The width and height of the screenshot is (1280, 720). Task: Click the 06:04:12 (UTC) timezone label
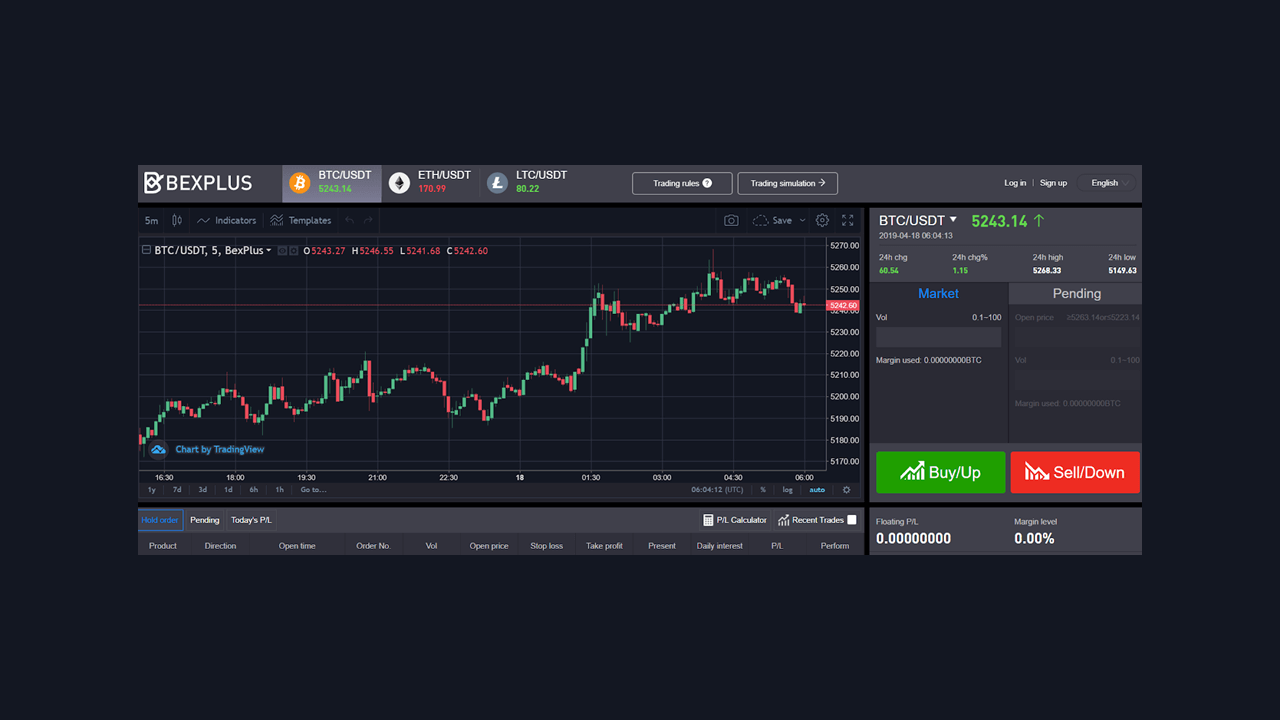717,490
